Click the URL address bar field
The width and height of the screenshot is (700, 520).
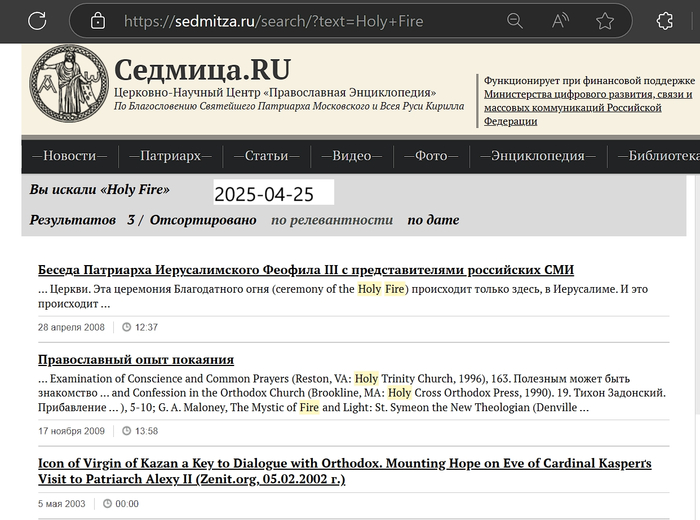click(x=300, y=21)
